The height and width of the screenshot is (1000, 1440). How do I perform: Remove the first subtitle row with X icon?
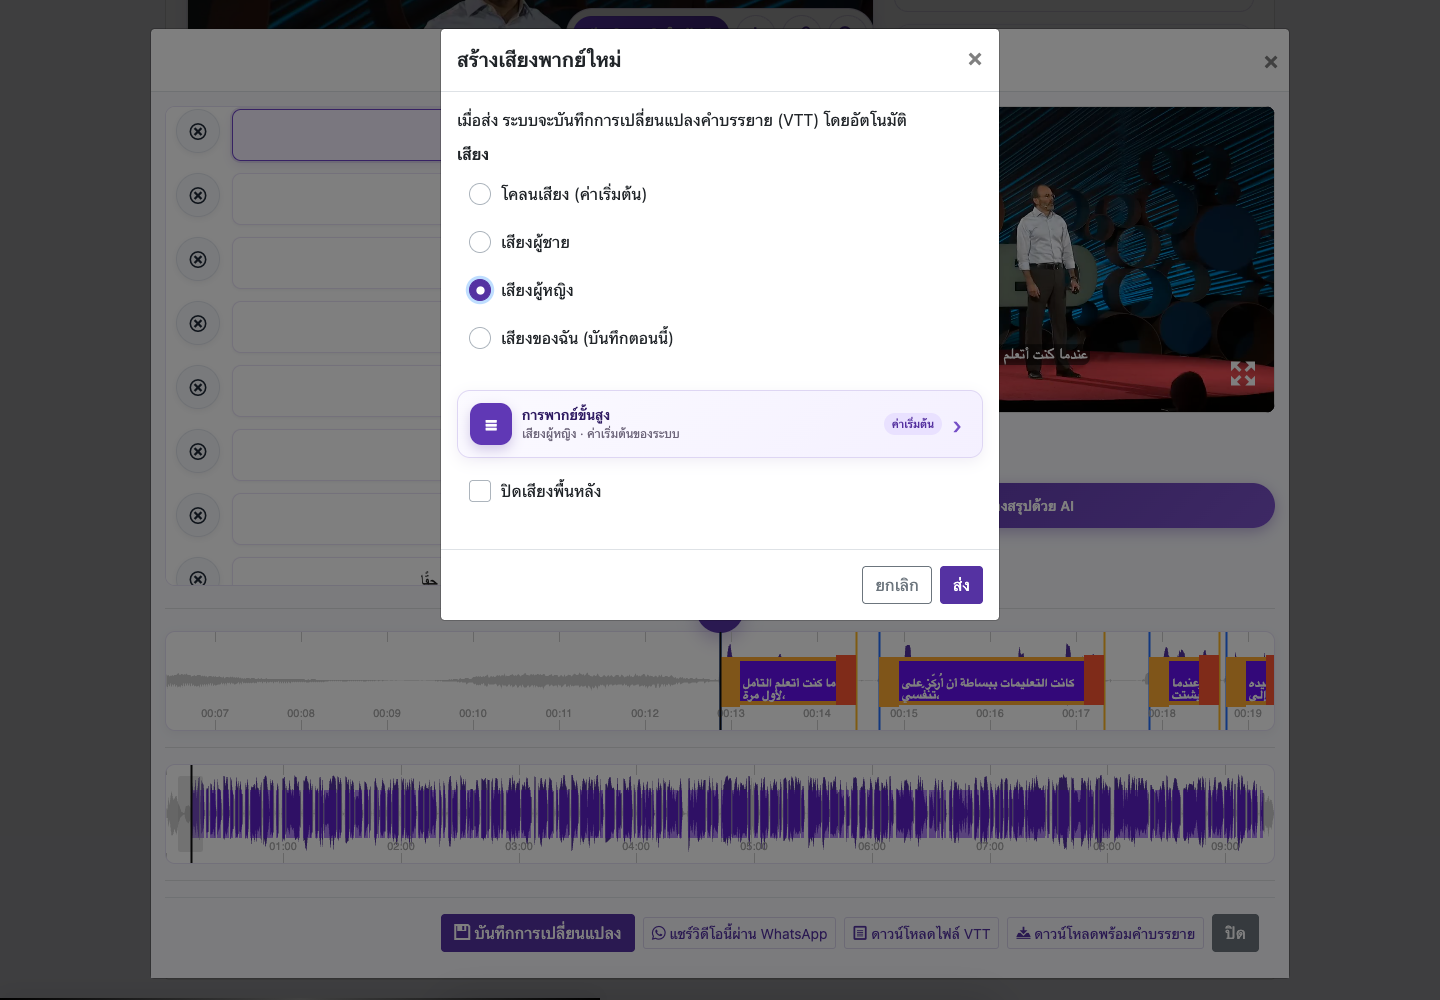click(x=198, y=131)
